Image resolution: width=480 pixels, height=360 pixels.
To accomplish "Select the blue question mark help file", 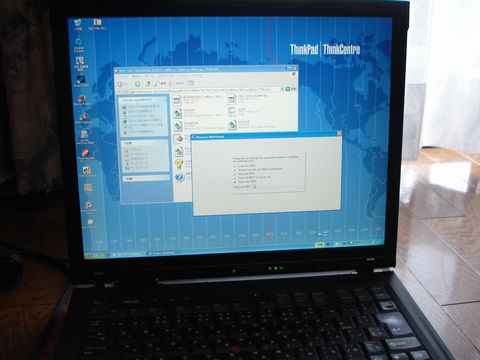I will [x=179, y=177].
